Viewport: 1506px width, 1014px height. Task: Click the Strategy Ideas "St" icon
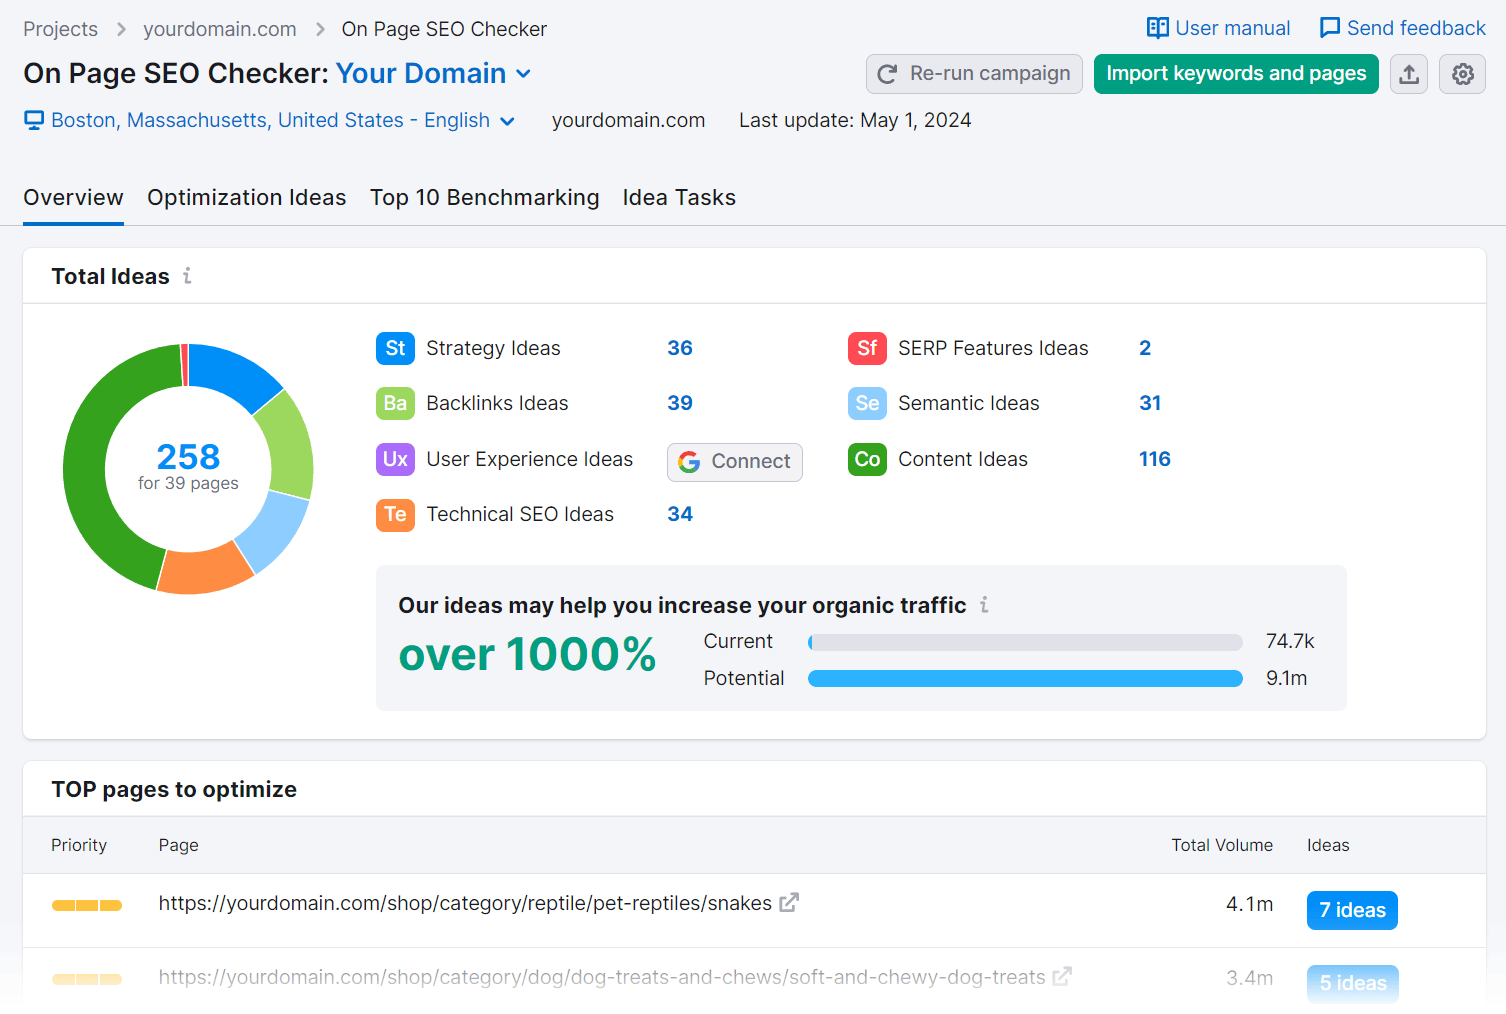[x=395, y=348]
